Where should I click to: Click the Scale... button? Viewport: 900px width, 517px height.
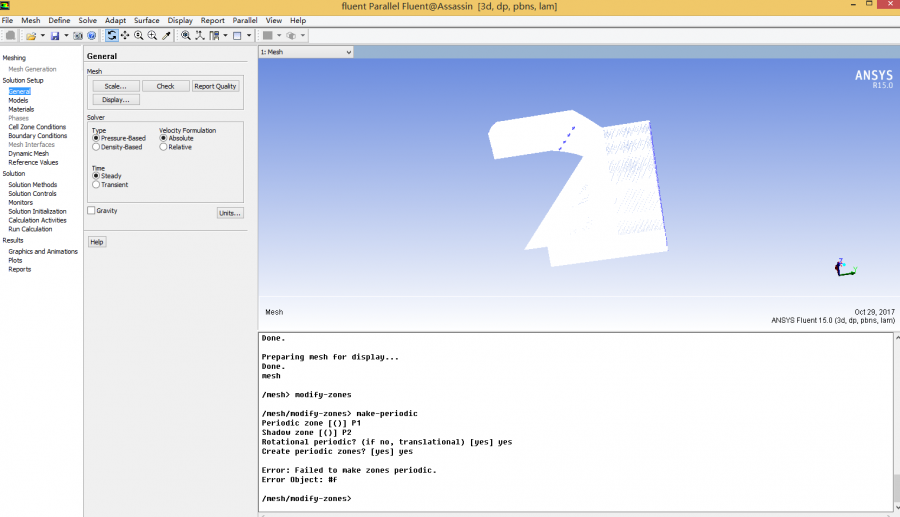pyautogui.click(x=115, y=86)
